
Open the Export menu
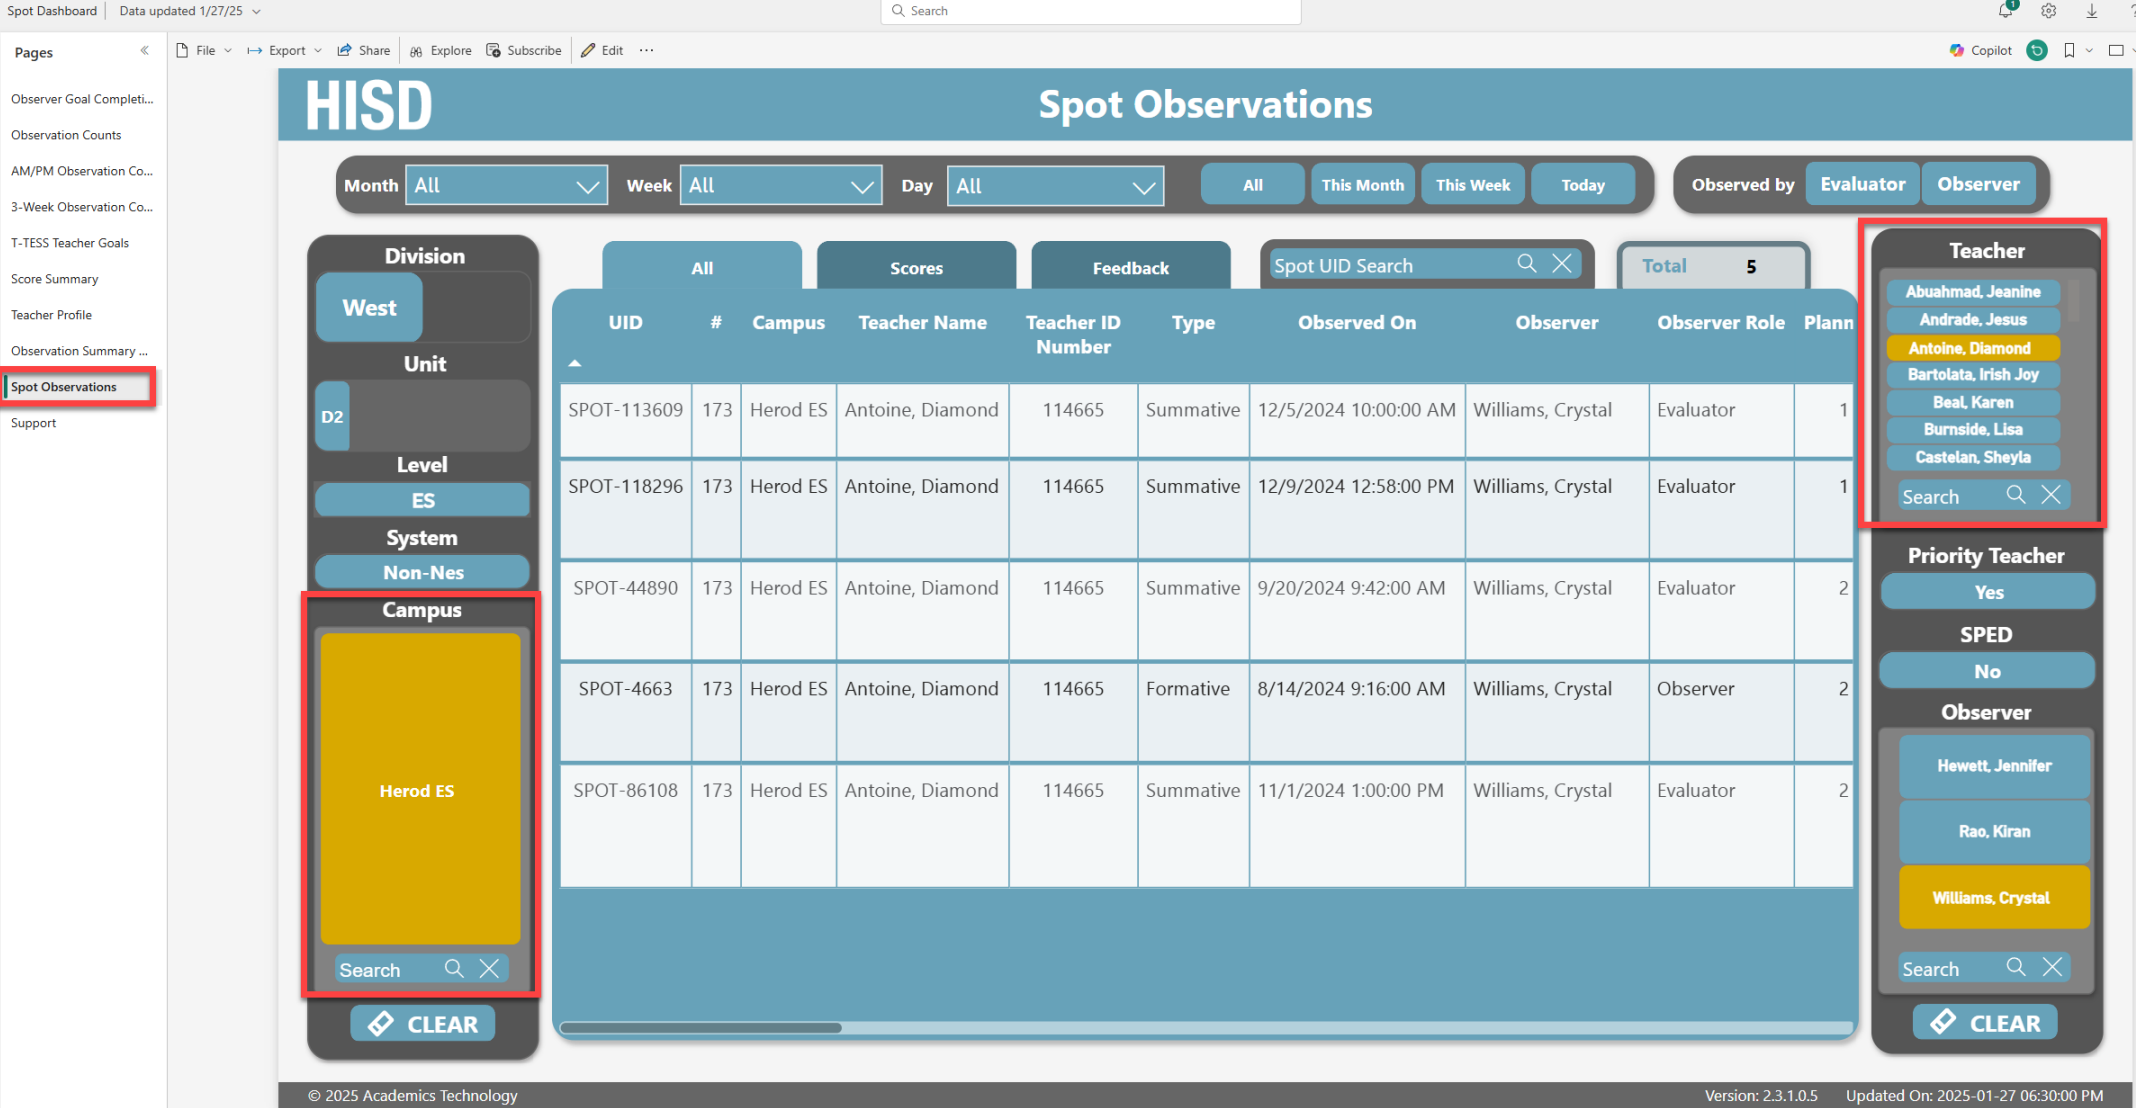coord(285,50)
